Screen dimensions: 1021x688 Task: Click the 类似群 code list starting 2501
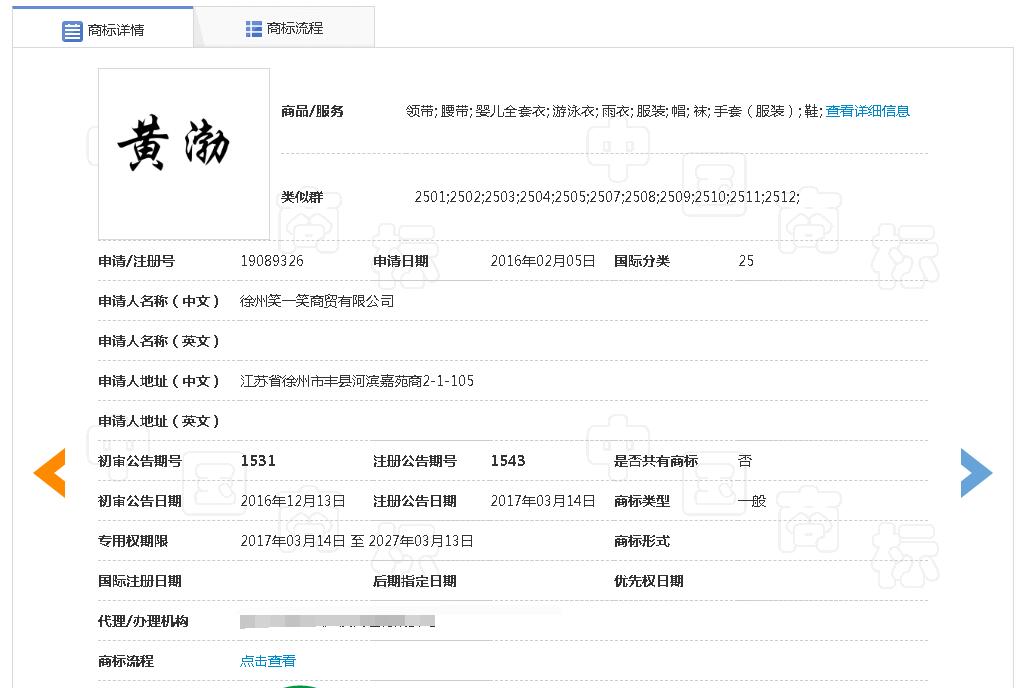(x=606, y=197)
